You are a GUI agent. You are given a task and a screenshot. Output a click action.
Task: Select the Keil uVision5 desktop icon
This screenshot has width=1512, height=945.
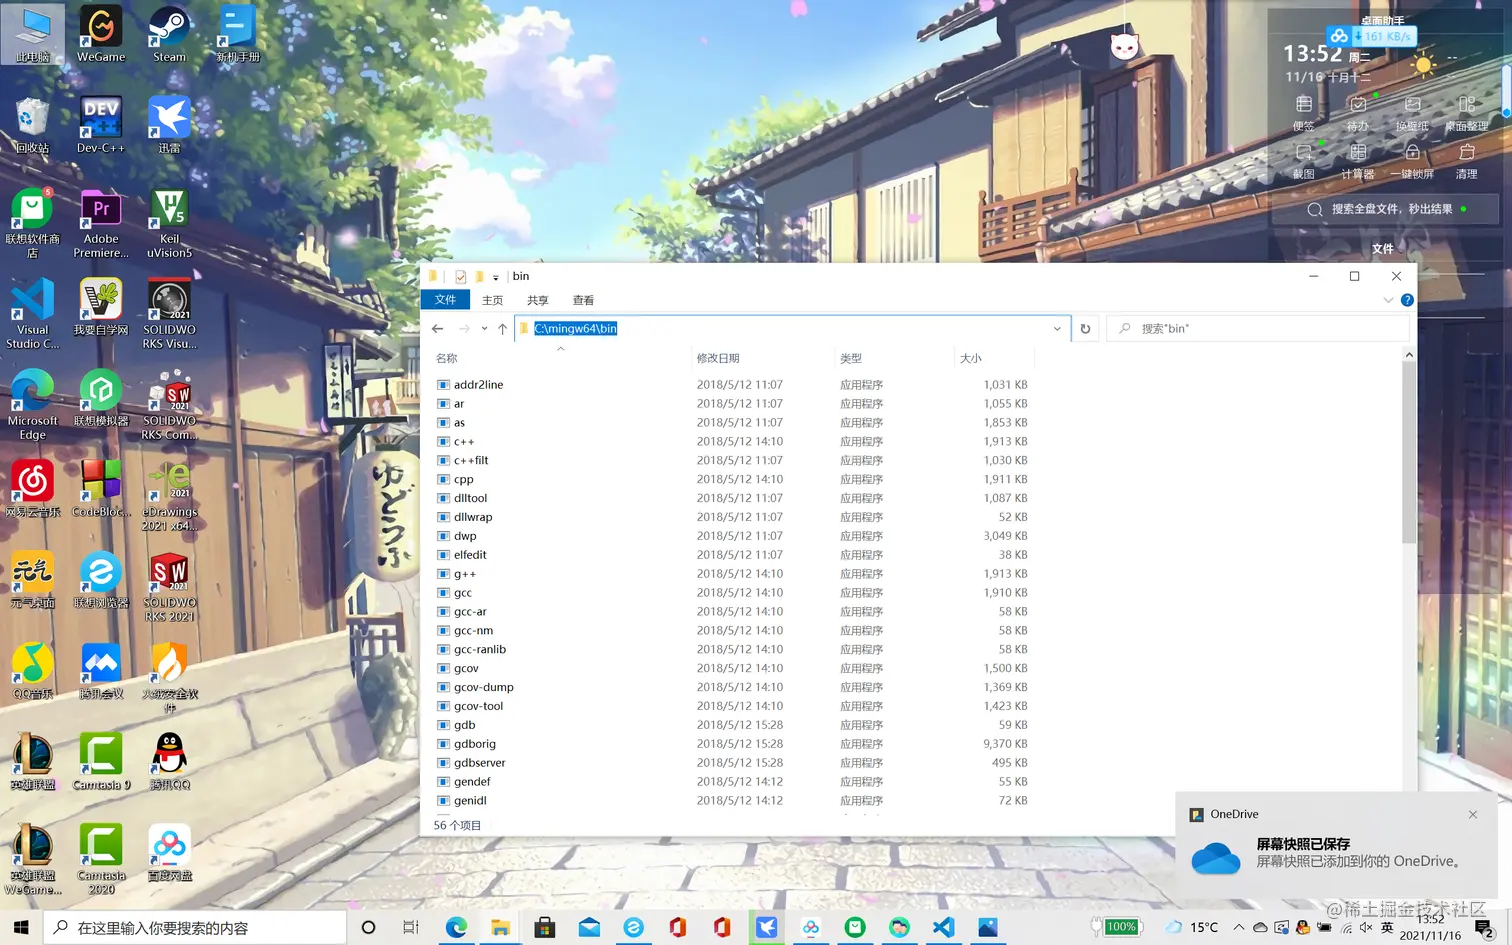click(169, 224)
